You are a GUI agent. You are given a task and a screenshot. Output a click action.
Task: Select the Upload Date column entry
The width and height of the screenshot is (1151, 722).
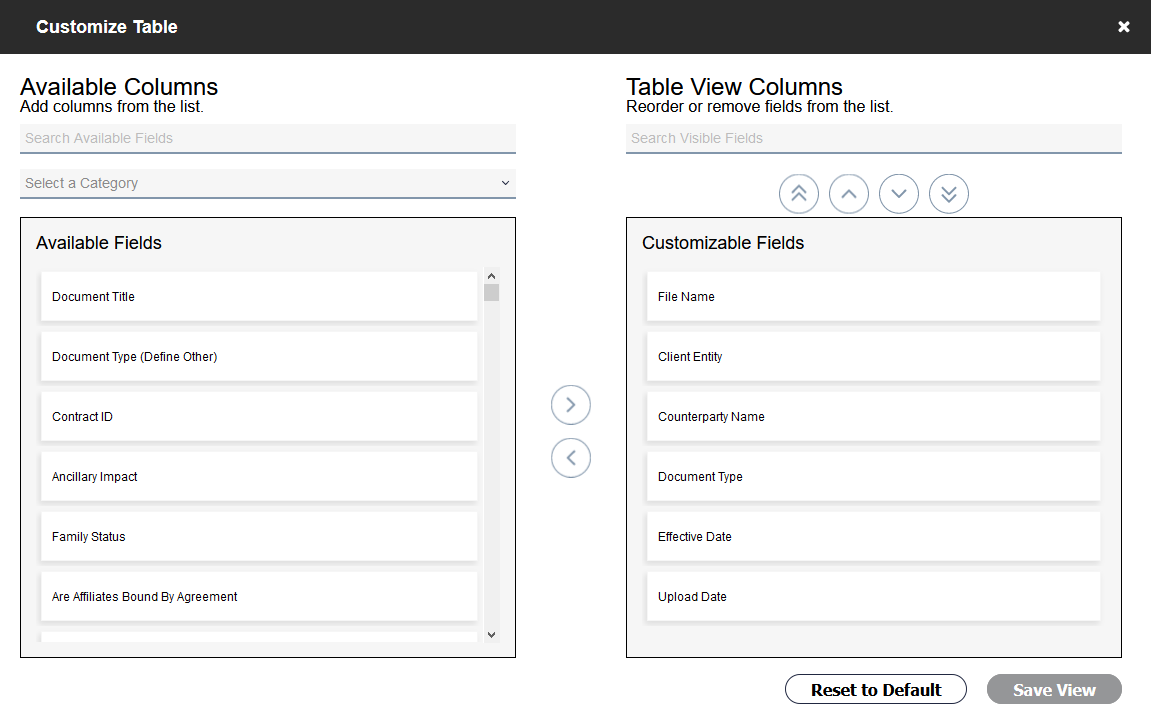tap(873, 597)
